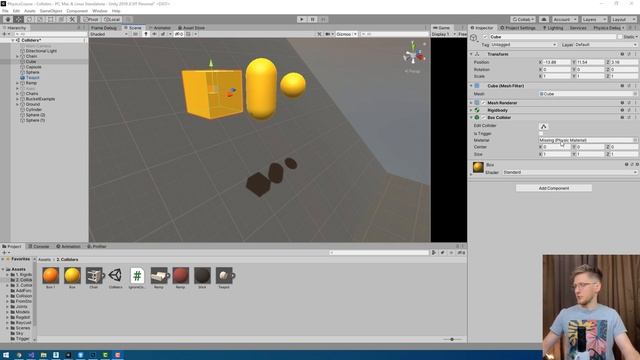
Task: Select the yellow Box material asset
Action: pyautogui.click(x=72, y=276)
